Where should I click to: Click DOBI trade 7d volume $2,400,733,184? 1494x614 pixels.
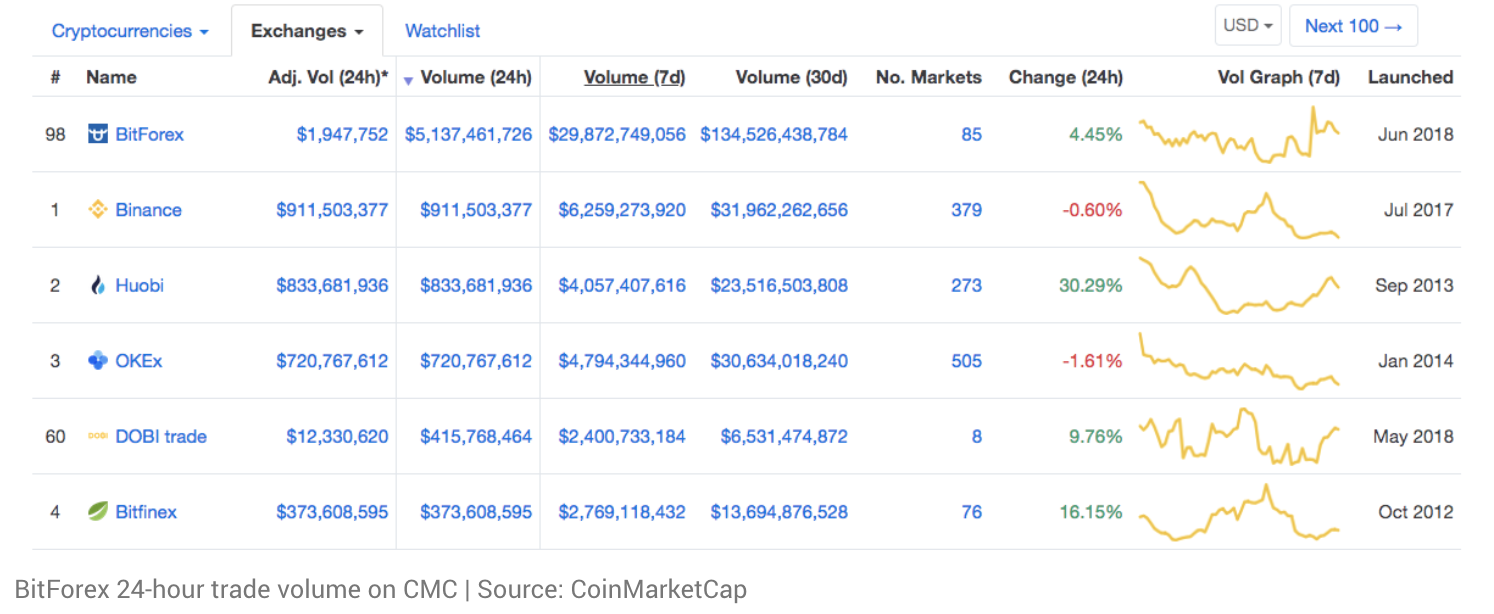coord(622,437)
